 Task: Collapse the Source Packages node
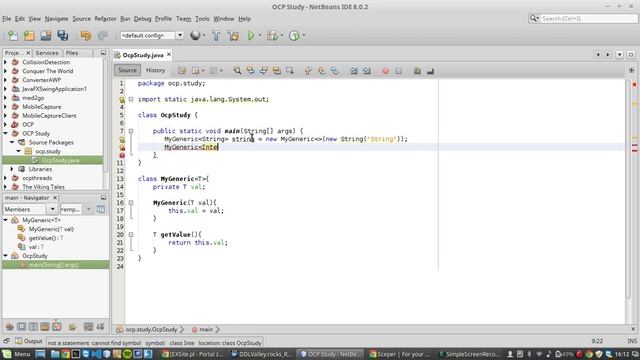click(12, 142)
